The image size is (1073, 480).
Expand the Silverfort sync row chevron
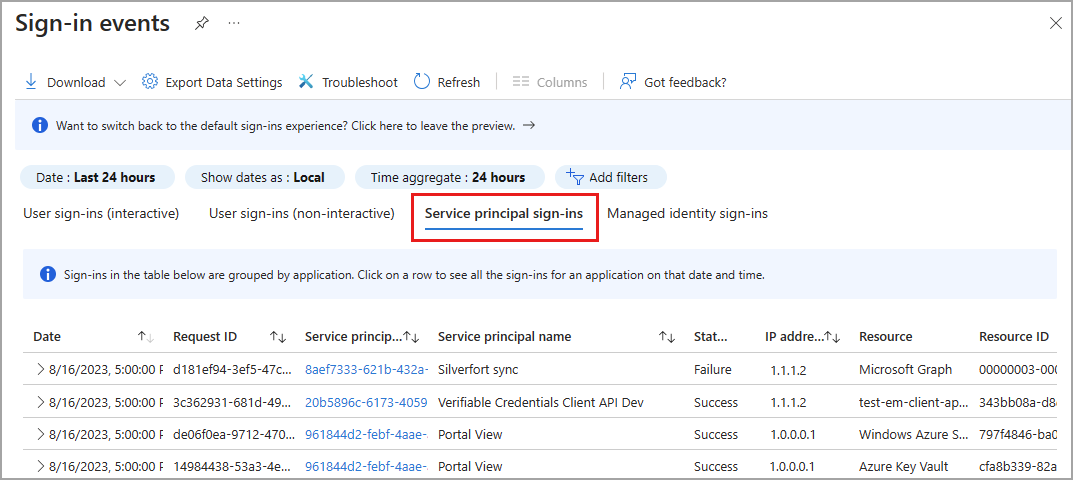point(40,369)
